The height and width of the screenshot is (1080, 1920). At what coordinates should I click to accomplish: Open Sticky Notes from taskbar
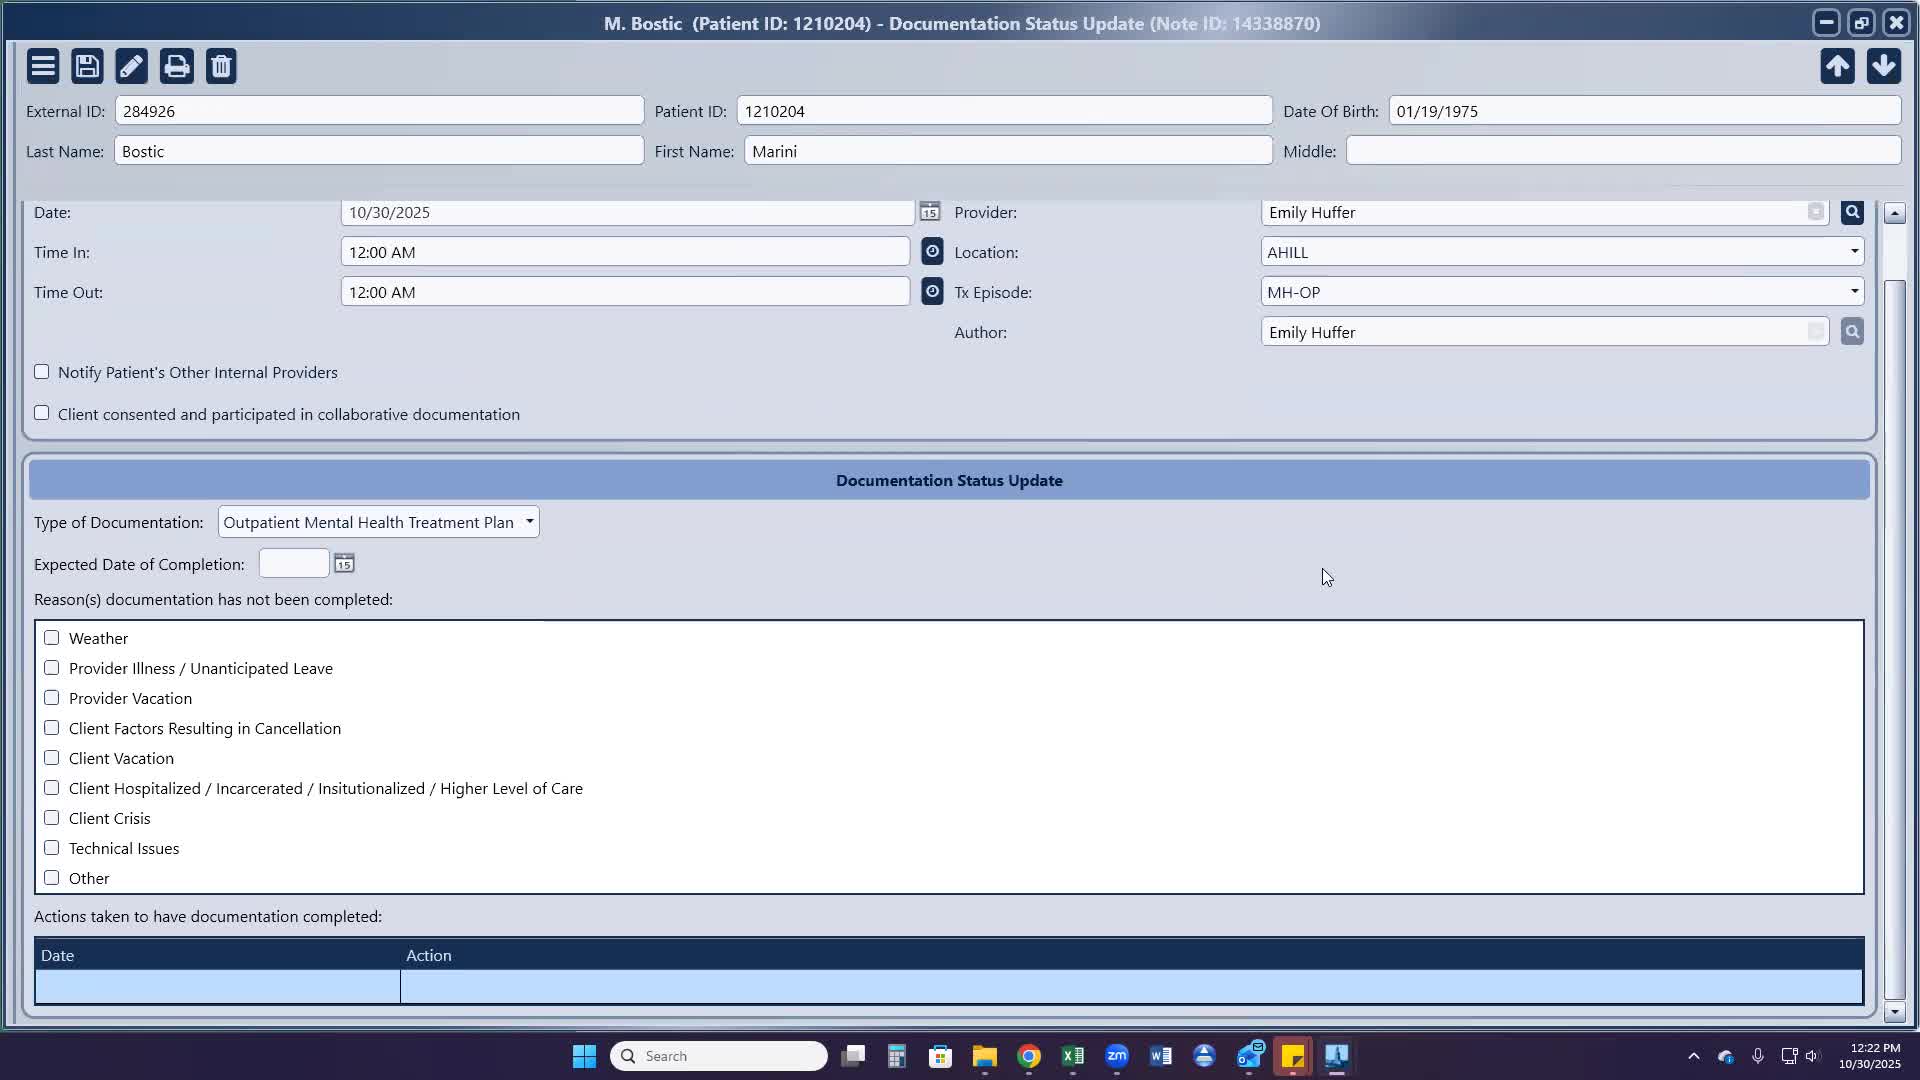(x=1293, y=1056)
